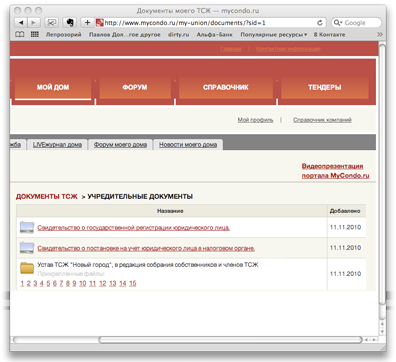This screenshot has height=362, width=396.
Task: Select the ФОРУМ navigation tab
Action: [135, 87]
